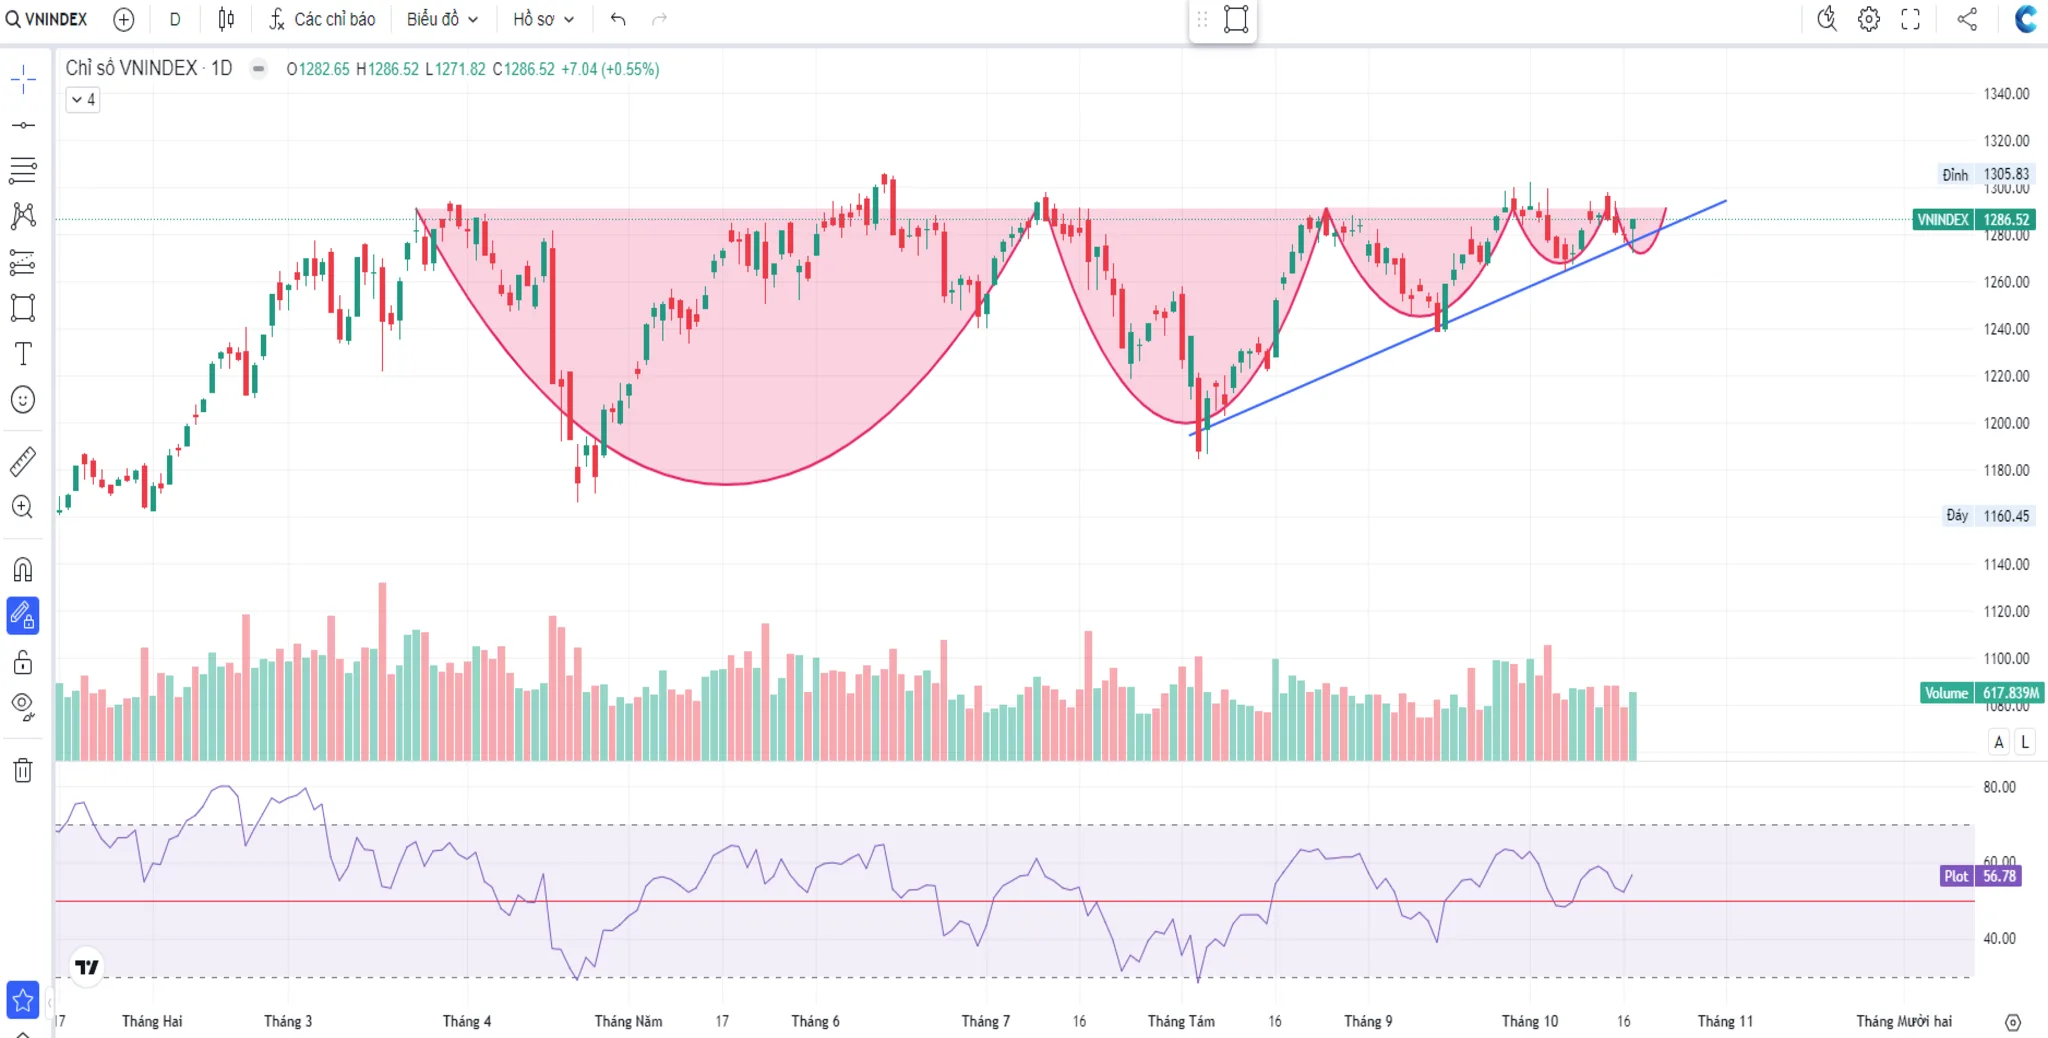Toggle stay in drawing mode

pos(23,616)
